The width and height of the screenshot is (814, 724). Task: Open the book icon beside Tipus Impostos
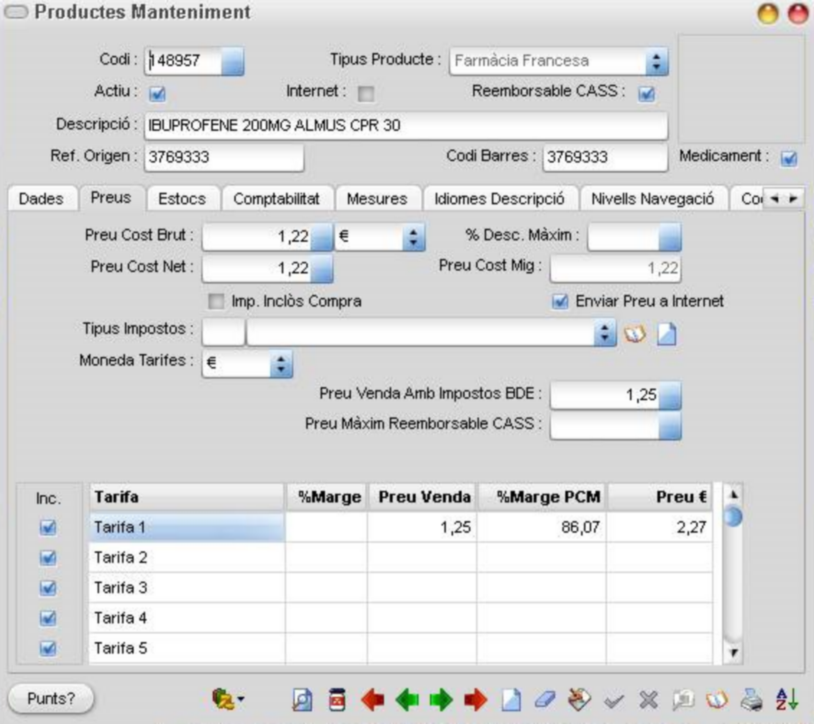tap(635, 334)
